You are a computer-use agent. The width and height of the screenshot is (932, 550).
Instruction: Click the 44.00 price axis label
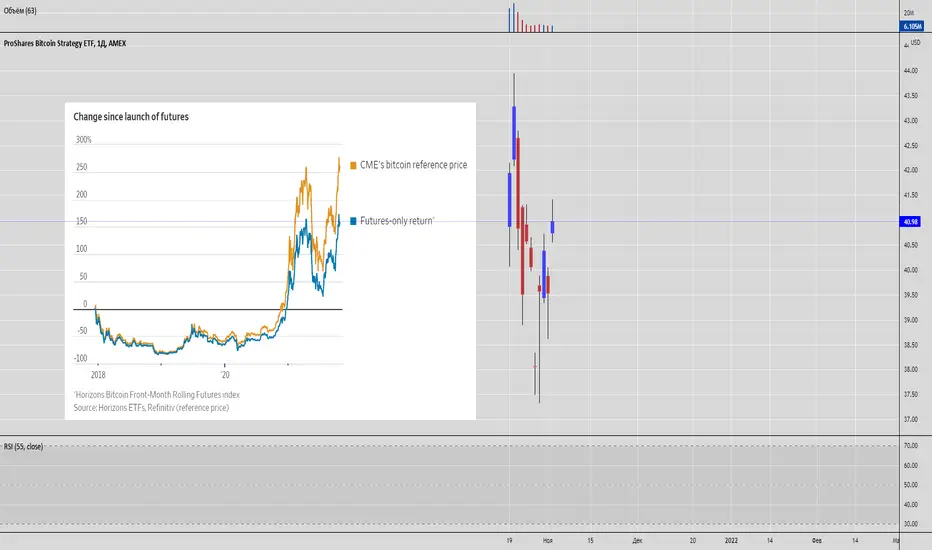coord(911,71)
